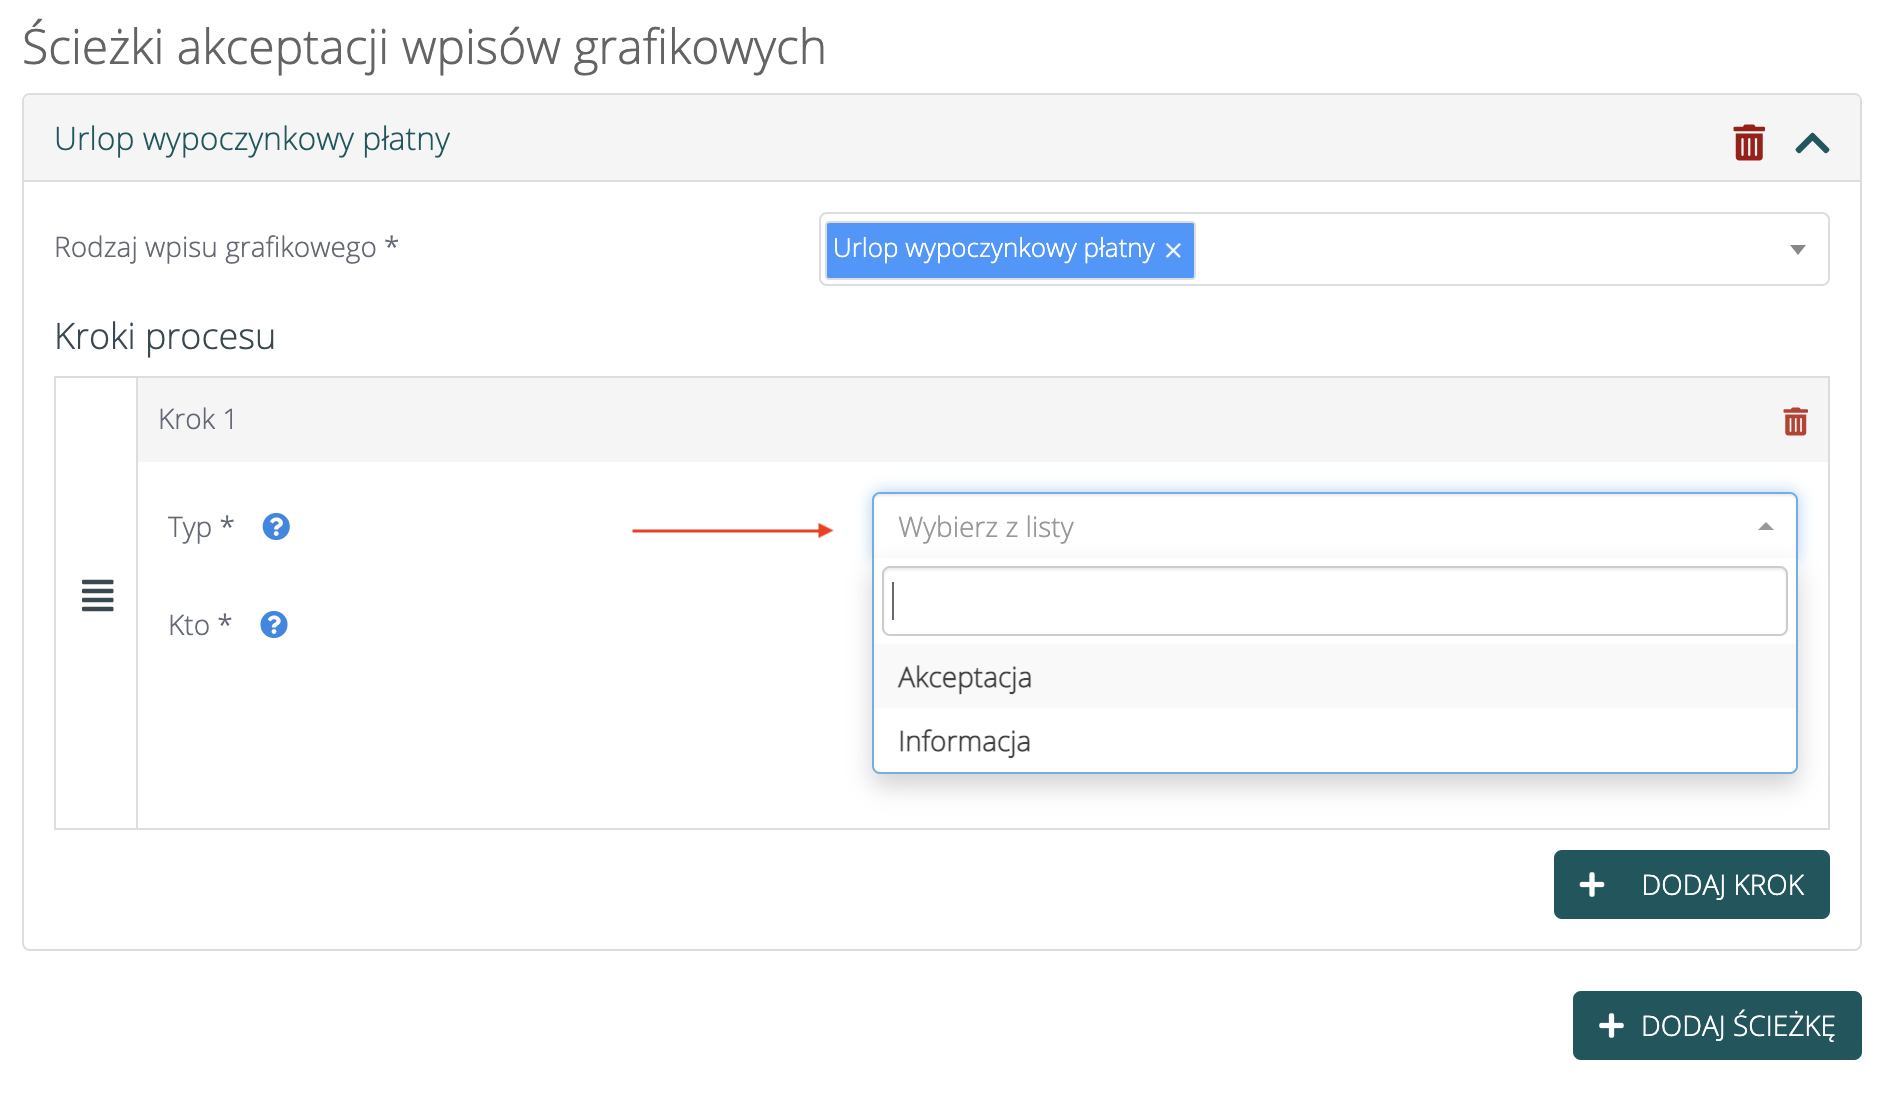This screenshot has width=1904, height=1096.
Task: Click the Urlop wypoczynkowy płatny panel title
Action: 252,139
